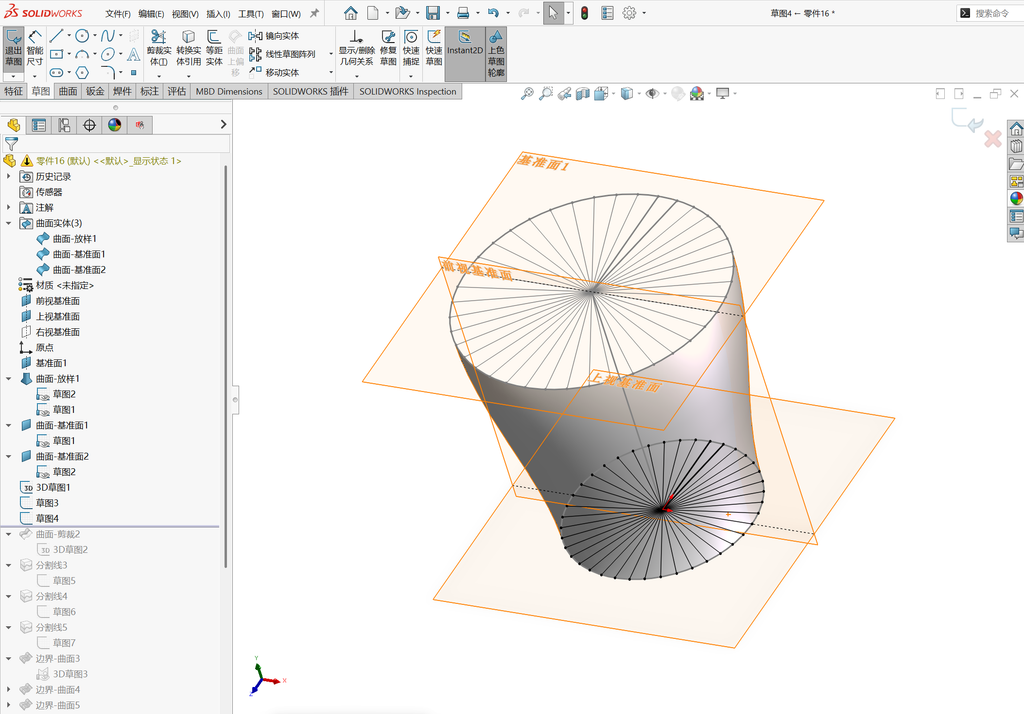Click the Zoom to Fit magnifier icon
Viewport: 1024px width, 714px height.
pos(527,93)
